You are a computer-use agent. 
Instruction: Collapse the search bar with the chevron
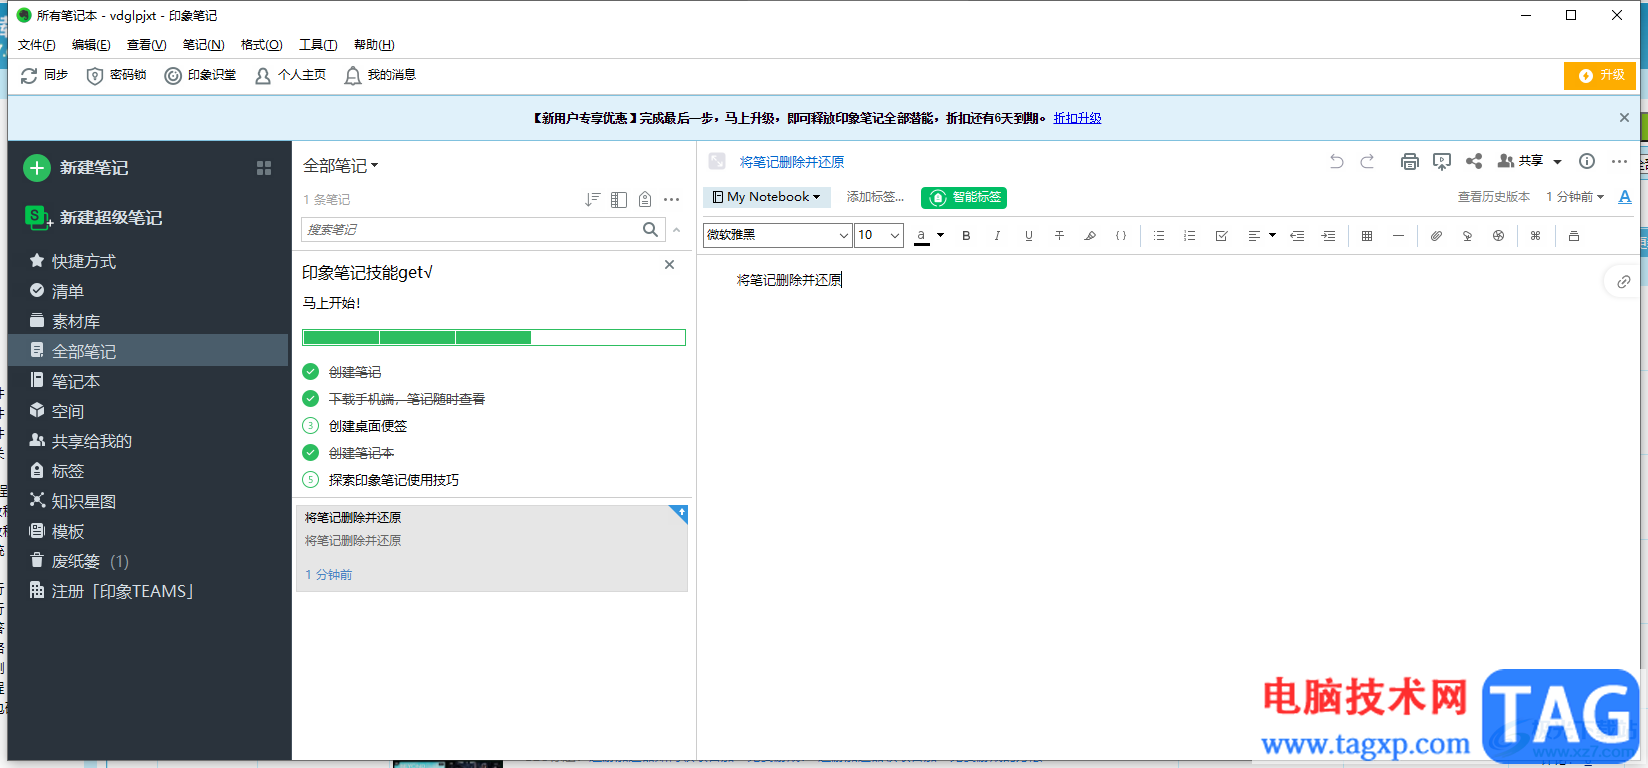[677, 230]
